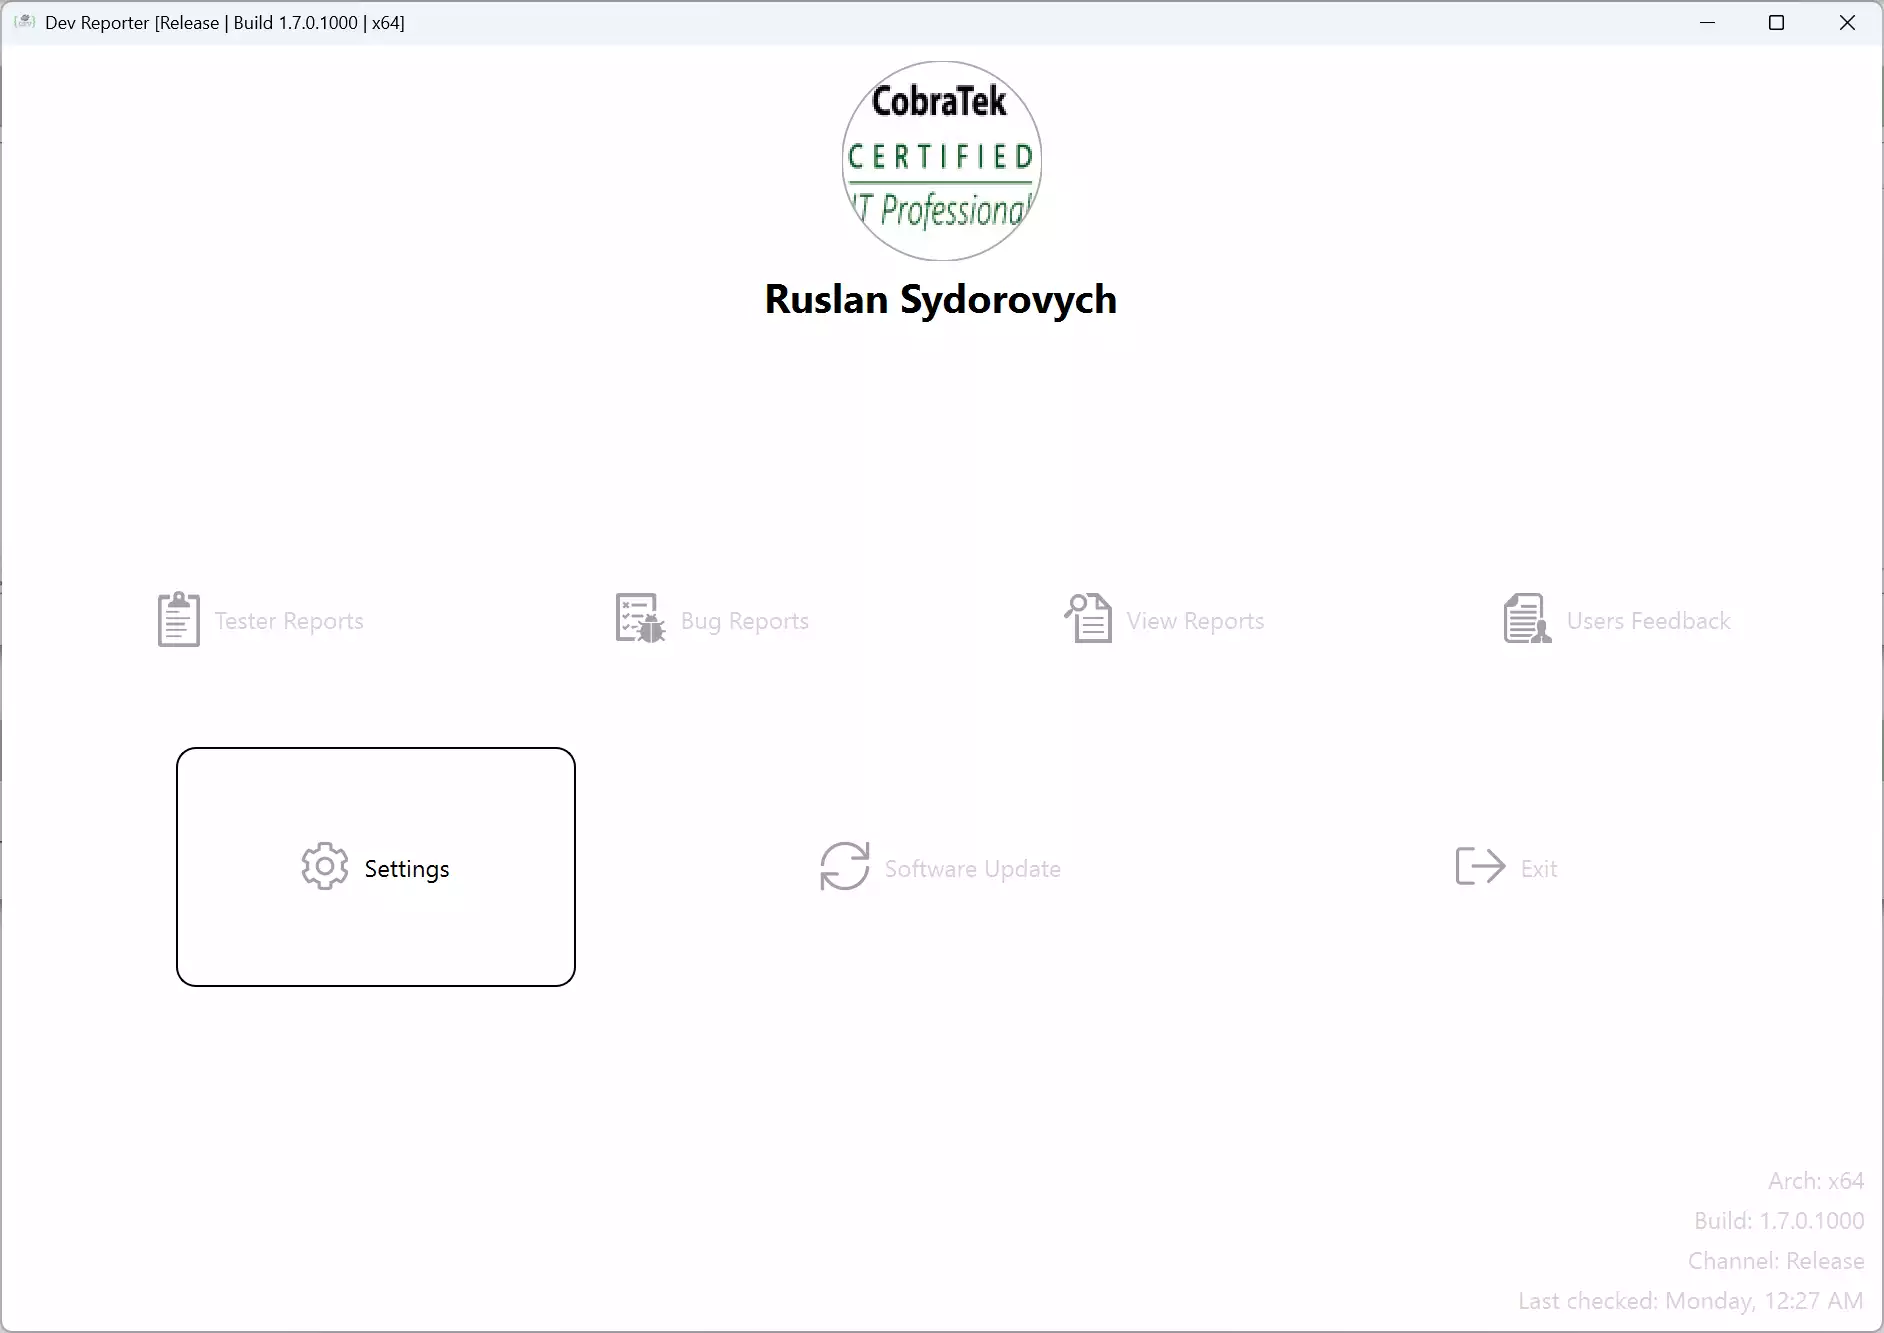This screenshot has width=1884, height=1333.
Task: Launch Software Update label
Action: [973, 869]
